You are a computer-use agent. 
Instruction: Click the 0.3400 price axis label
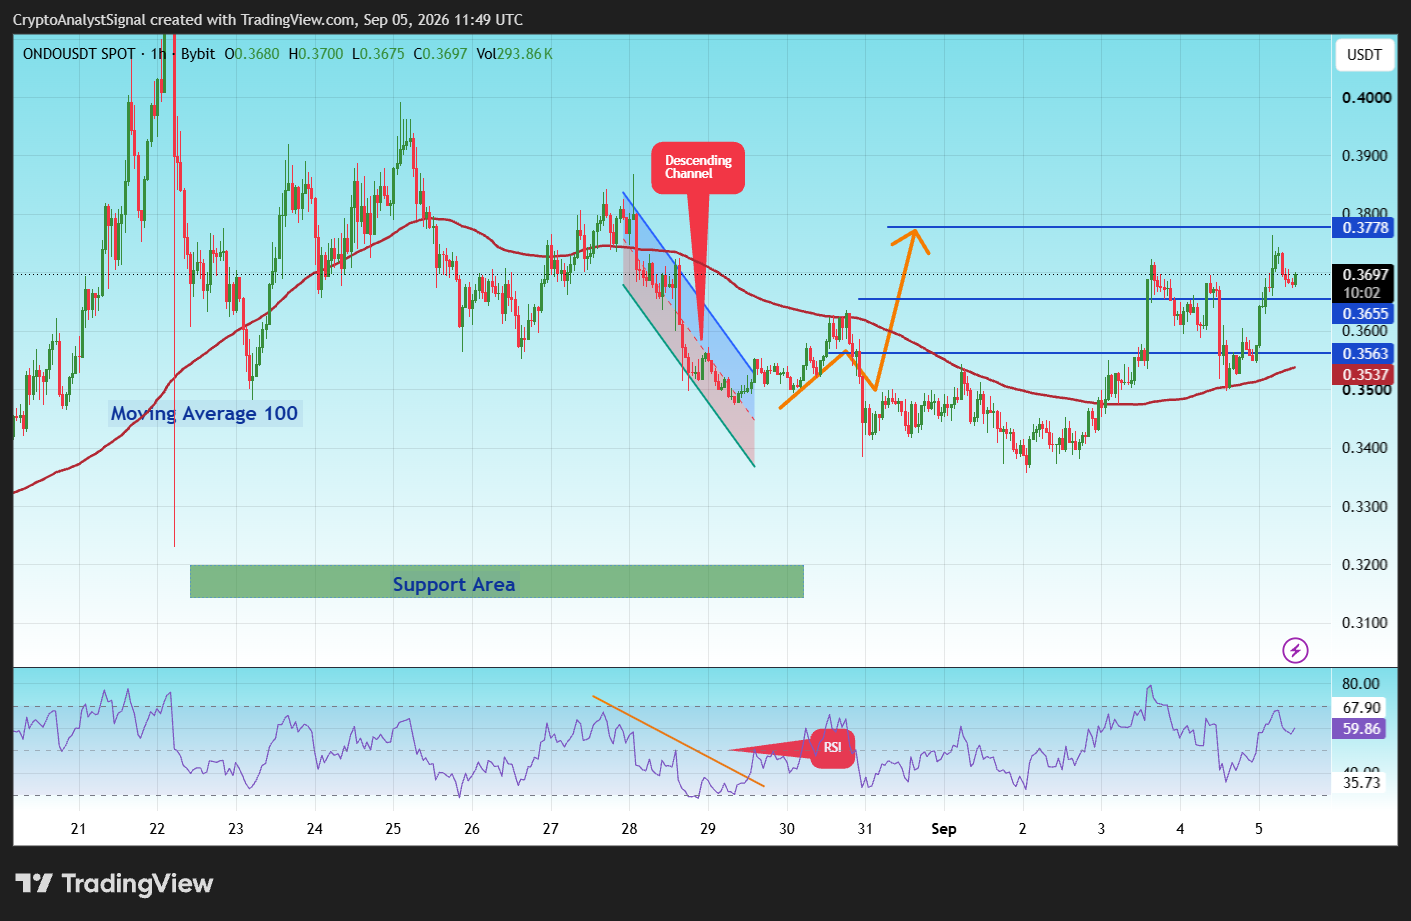(1366, 448)
